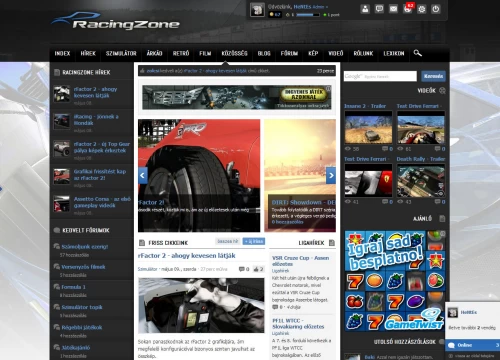Screen dimensions: 500x360
Task: Open the HÍREK menu item
Action: [88, 53]
